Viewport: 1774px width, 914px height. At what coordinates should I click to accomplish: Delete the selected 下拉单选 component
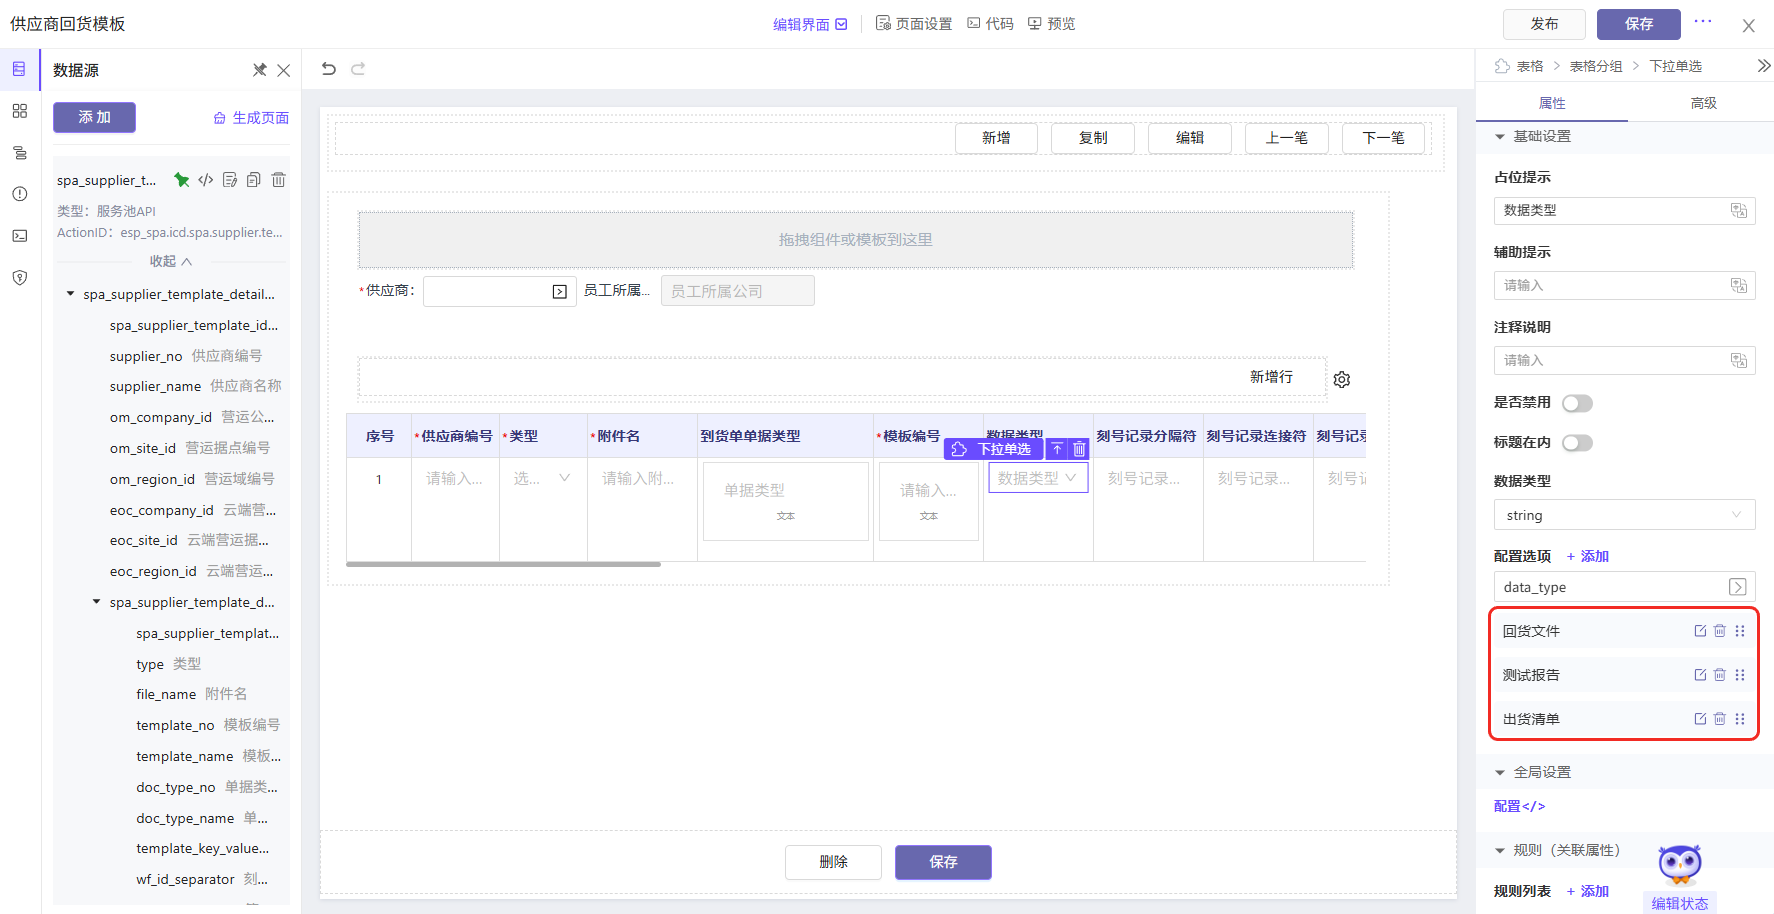point(1079,449)
